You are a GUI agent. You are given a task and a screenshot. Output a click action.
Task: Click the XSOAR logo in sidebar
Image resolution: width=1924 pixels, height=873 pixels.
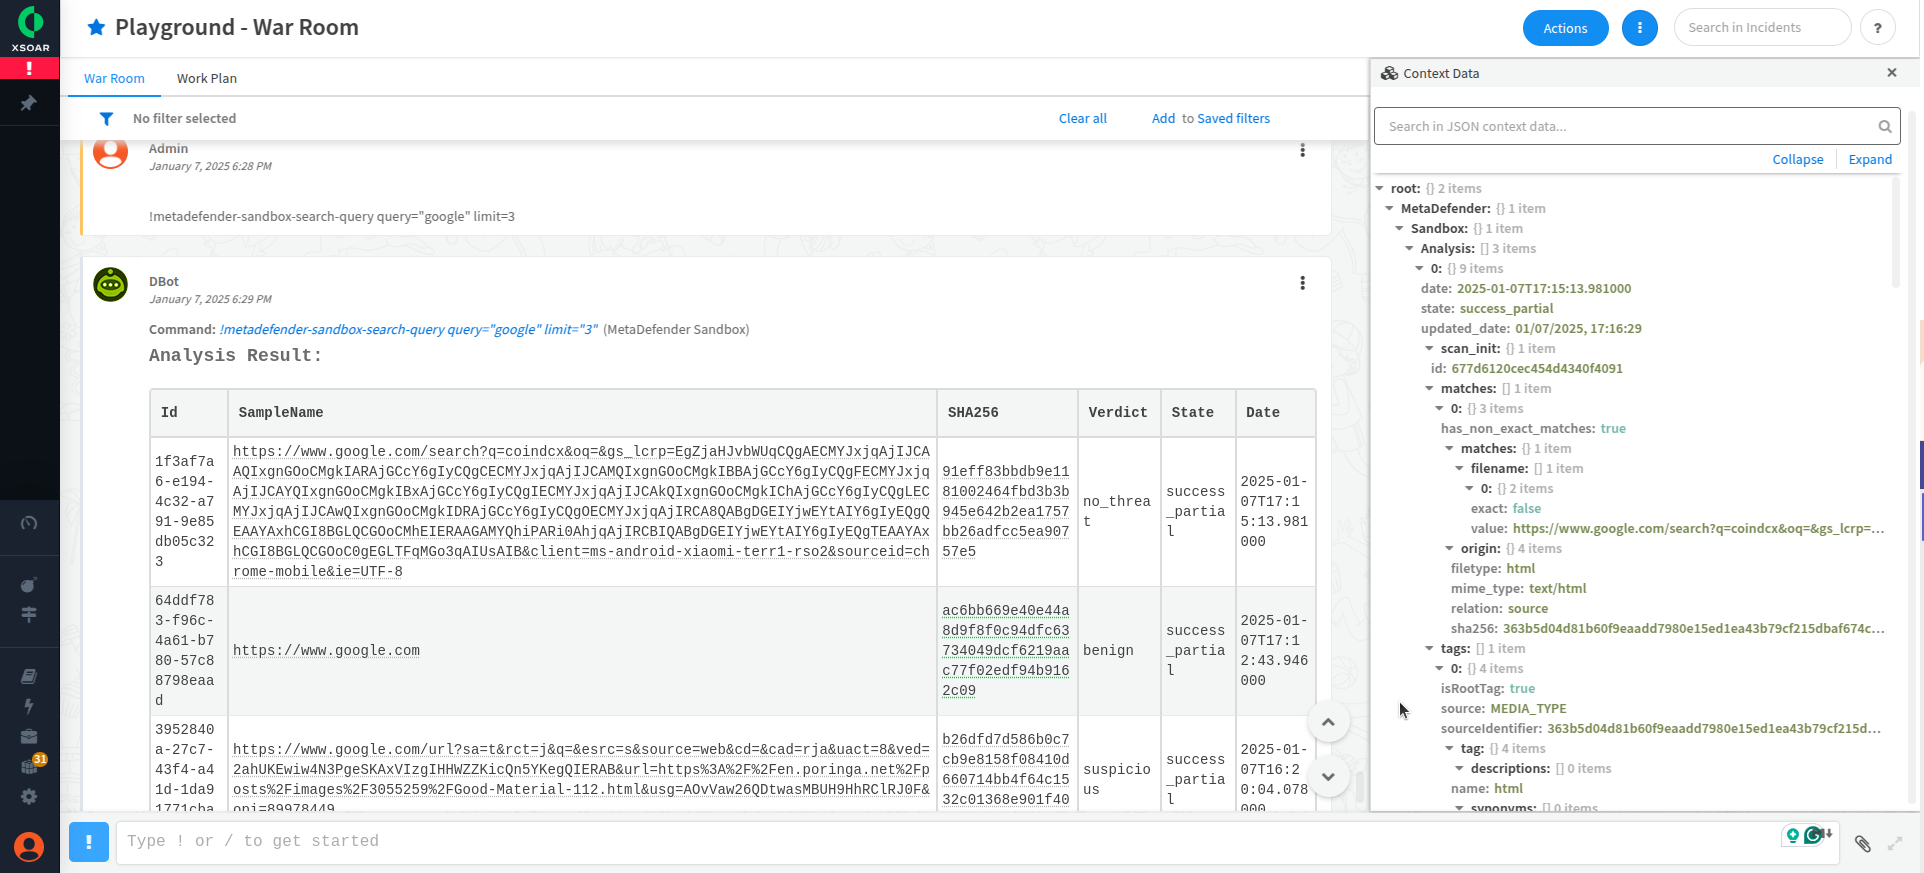pyautogui.click(x=30, y=28)
